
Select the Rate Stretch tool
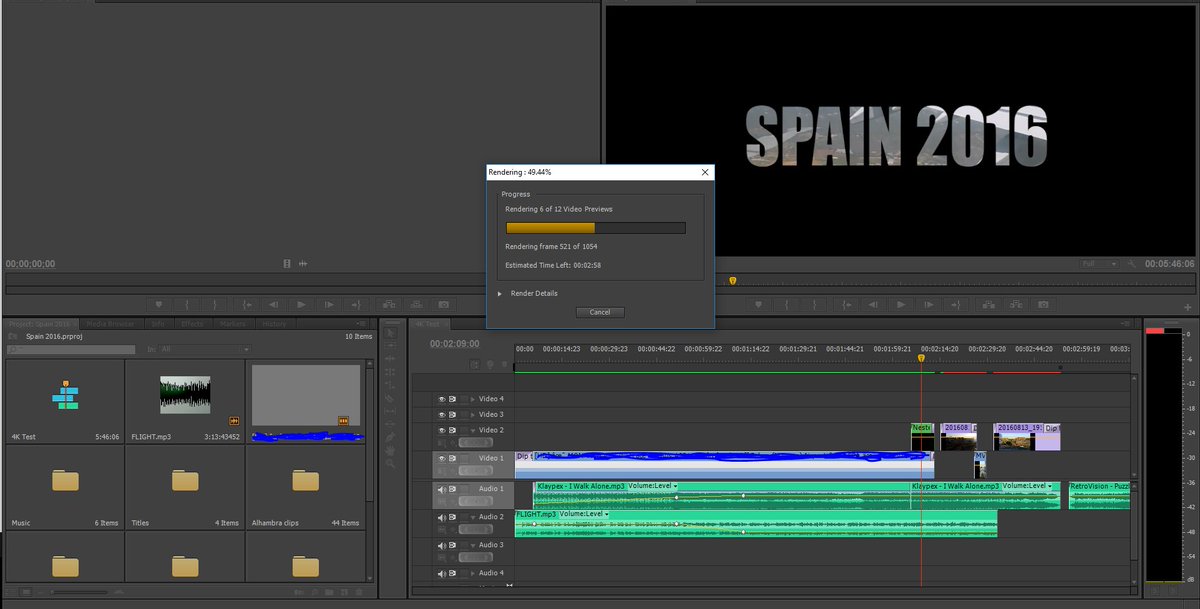click(390, 385)
